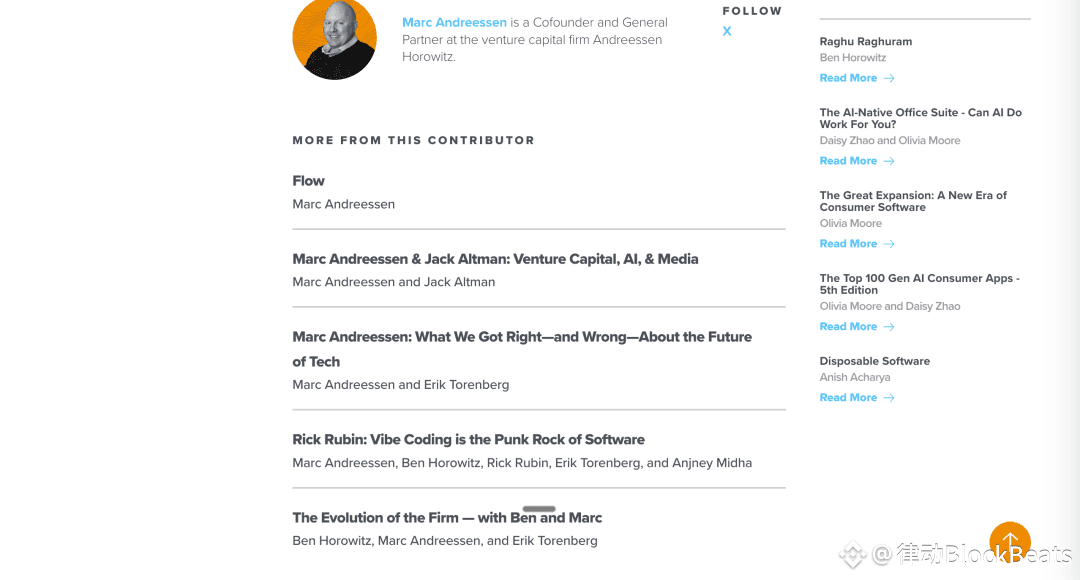This screenshot has height=580, width=1080.
Task: Click Read More arrow under Disposable Software
Action: pos(889,398)
